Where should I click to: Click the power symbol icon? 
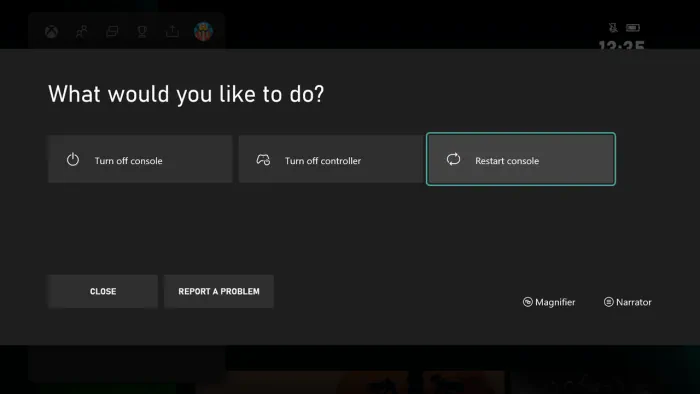tap(73, 160)
